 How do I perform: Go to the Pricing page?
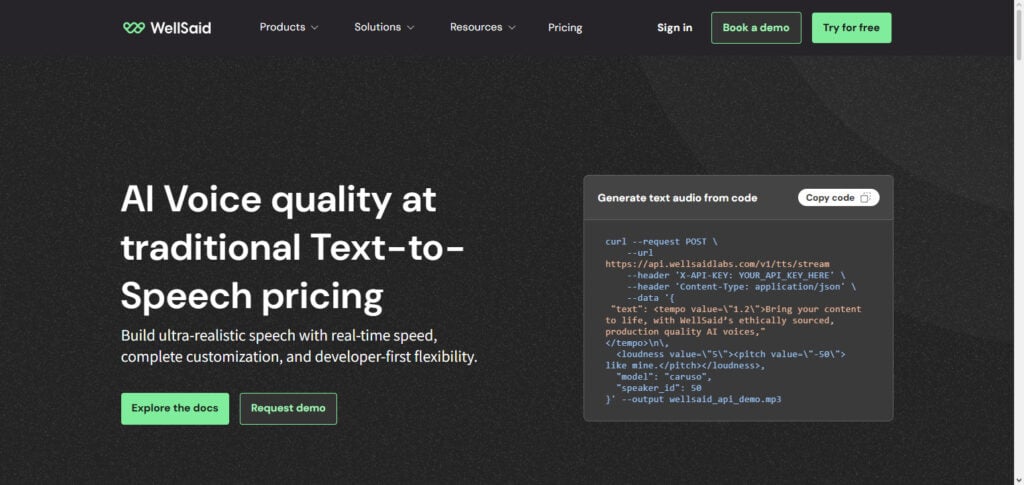565,27
